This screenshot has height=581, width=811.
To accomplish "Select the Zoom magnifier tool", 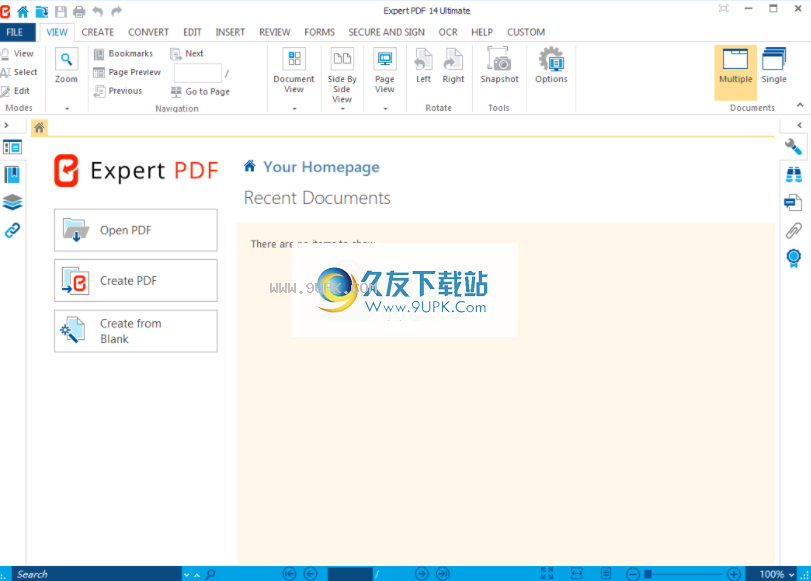I will (66, 59).
